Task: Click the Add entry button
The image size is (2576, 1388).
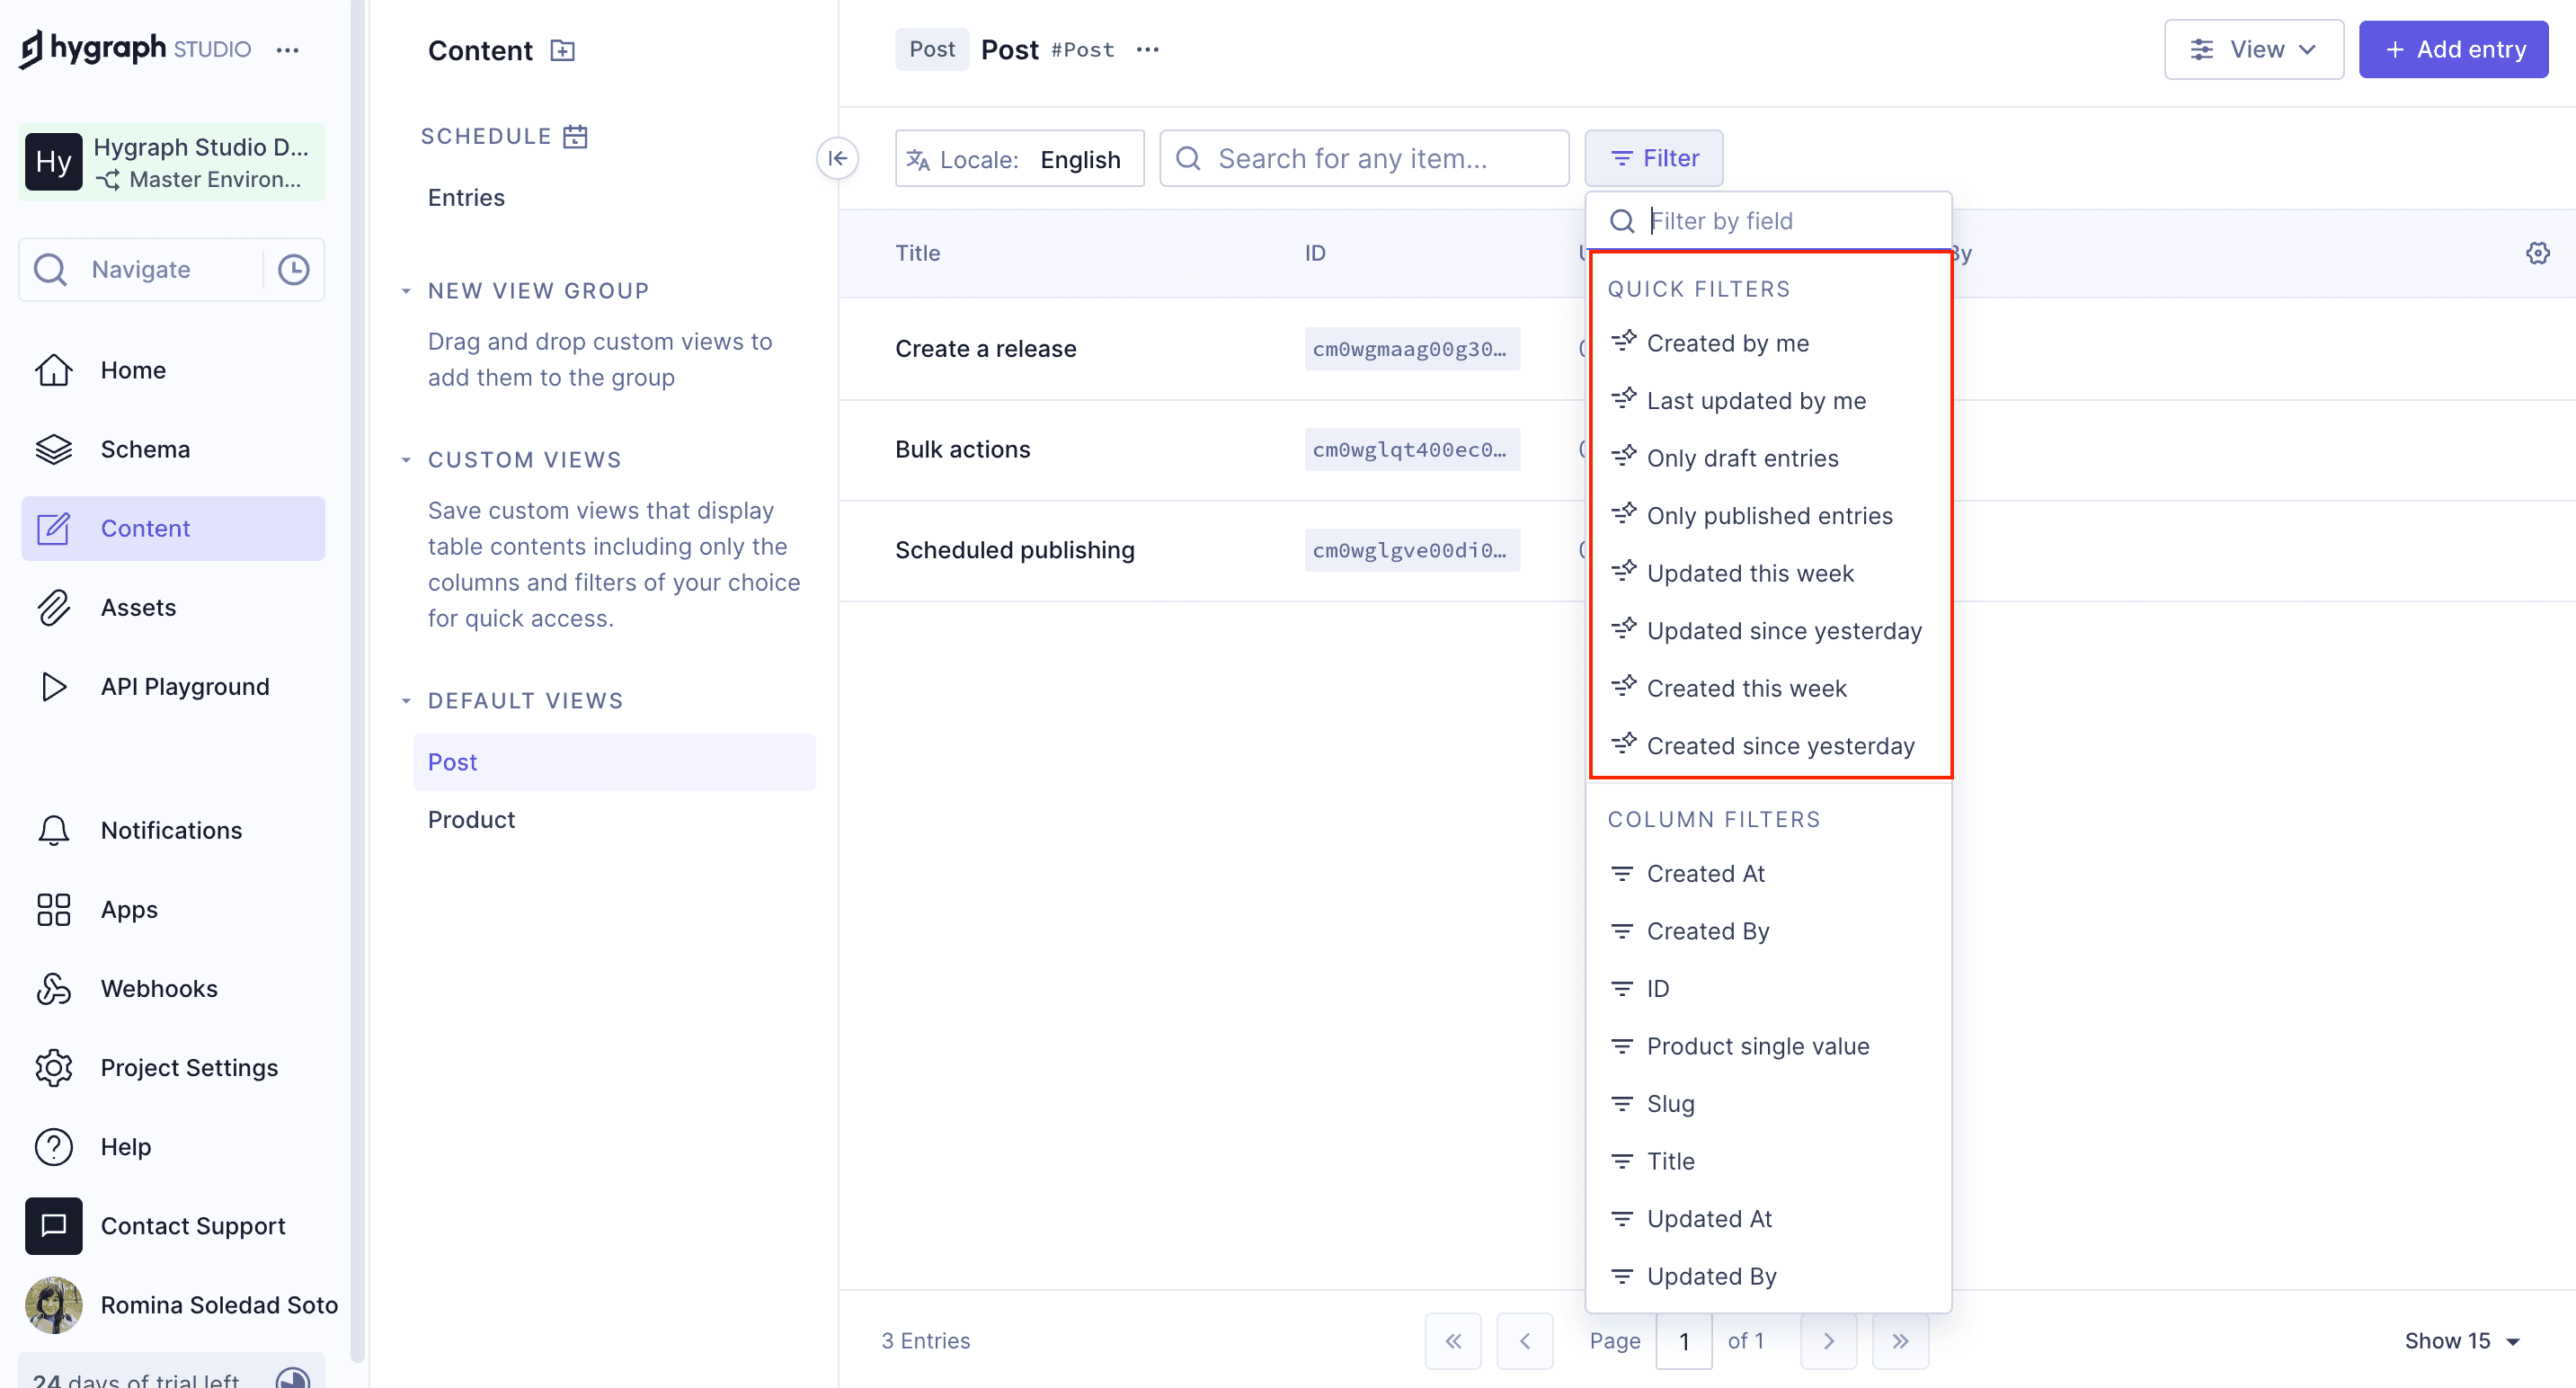Action: (x=2452, y=49)
